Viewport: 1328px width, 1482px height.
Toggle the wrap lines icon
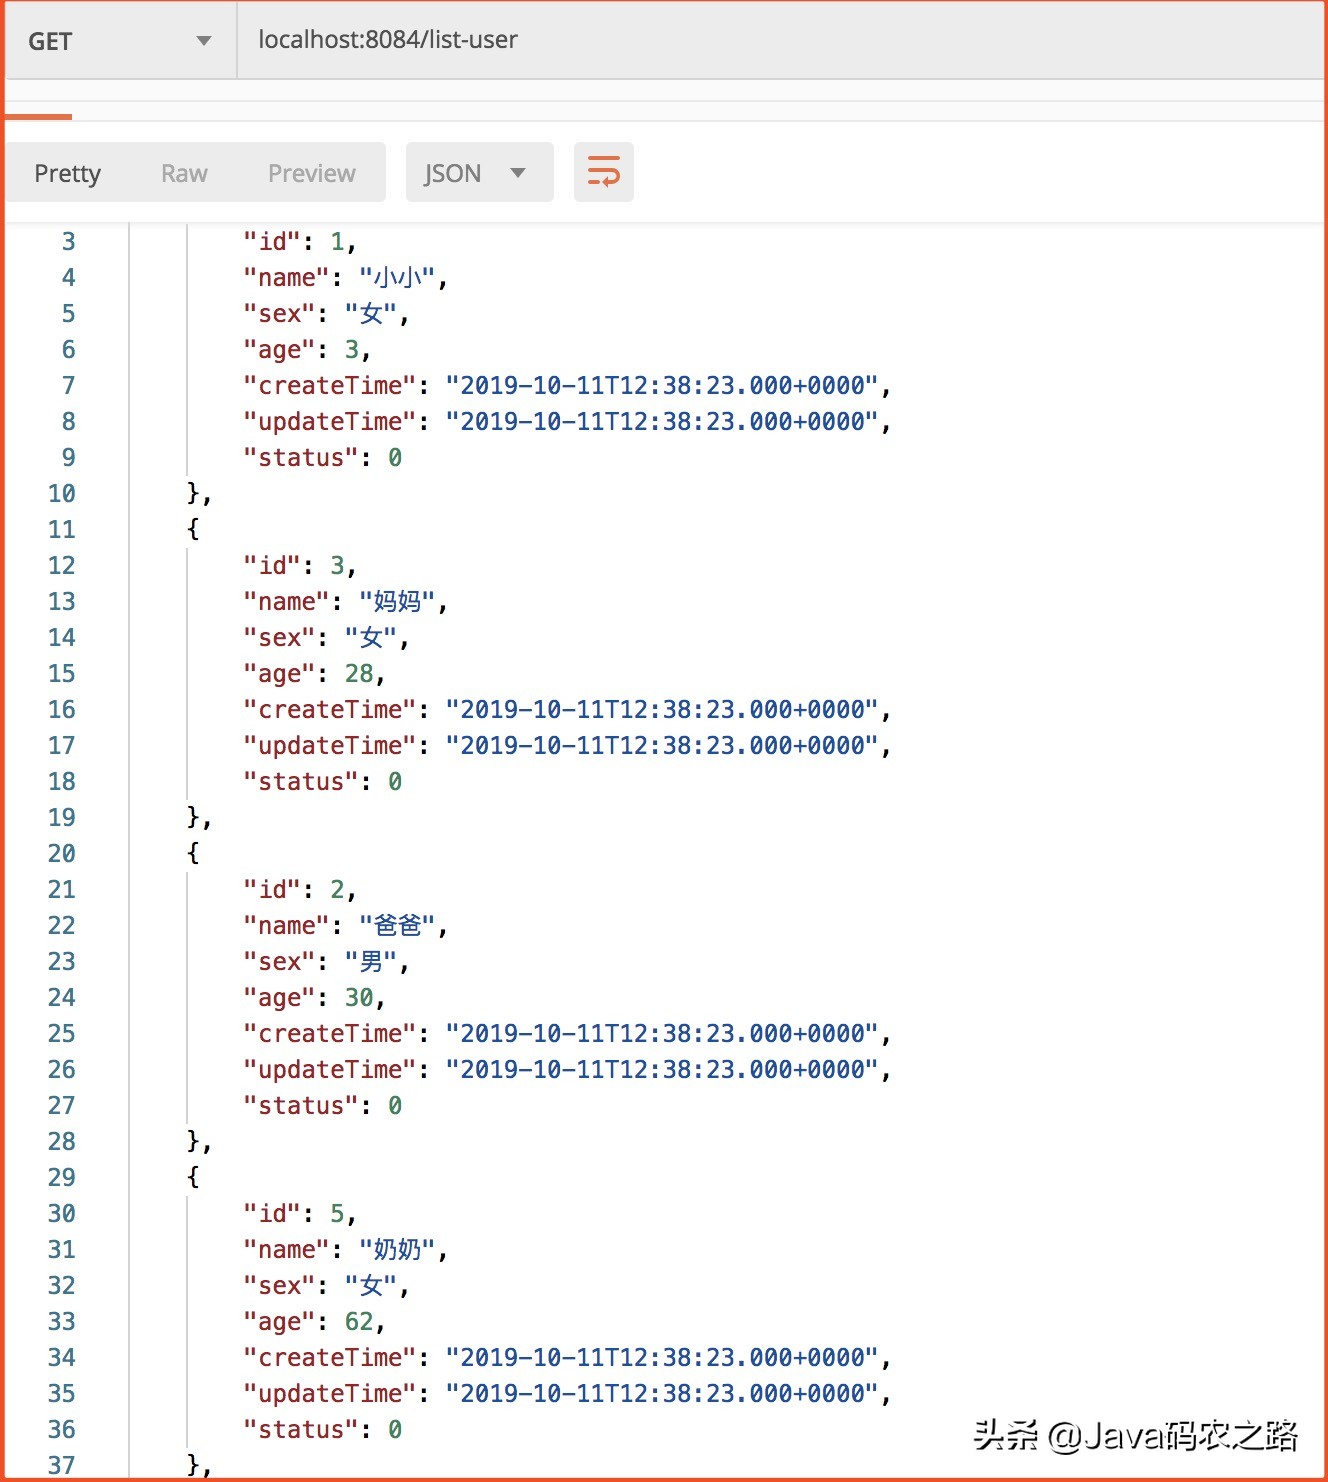tap(603, 172)
